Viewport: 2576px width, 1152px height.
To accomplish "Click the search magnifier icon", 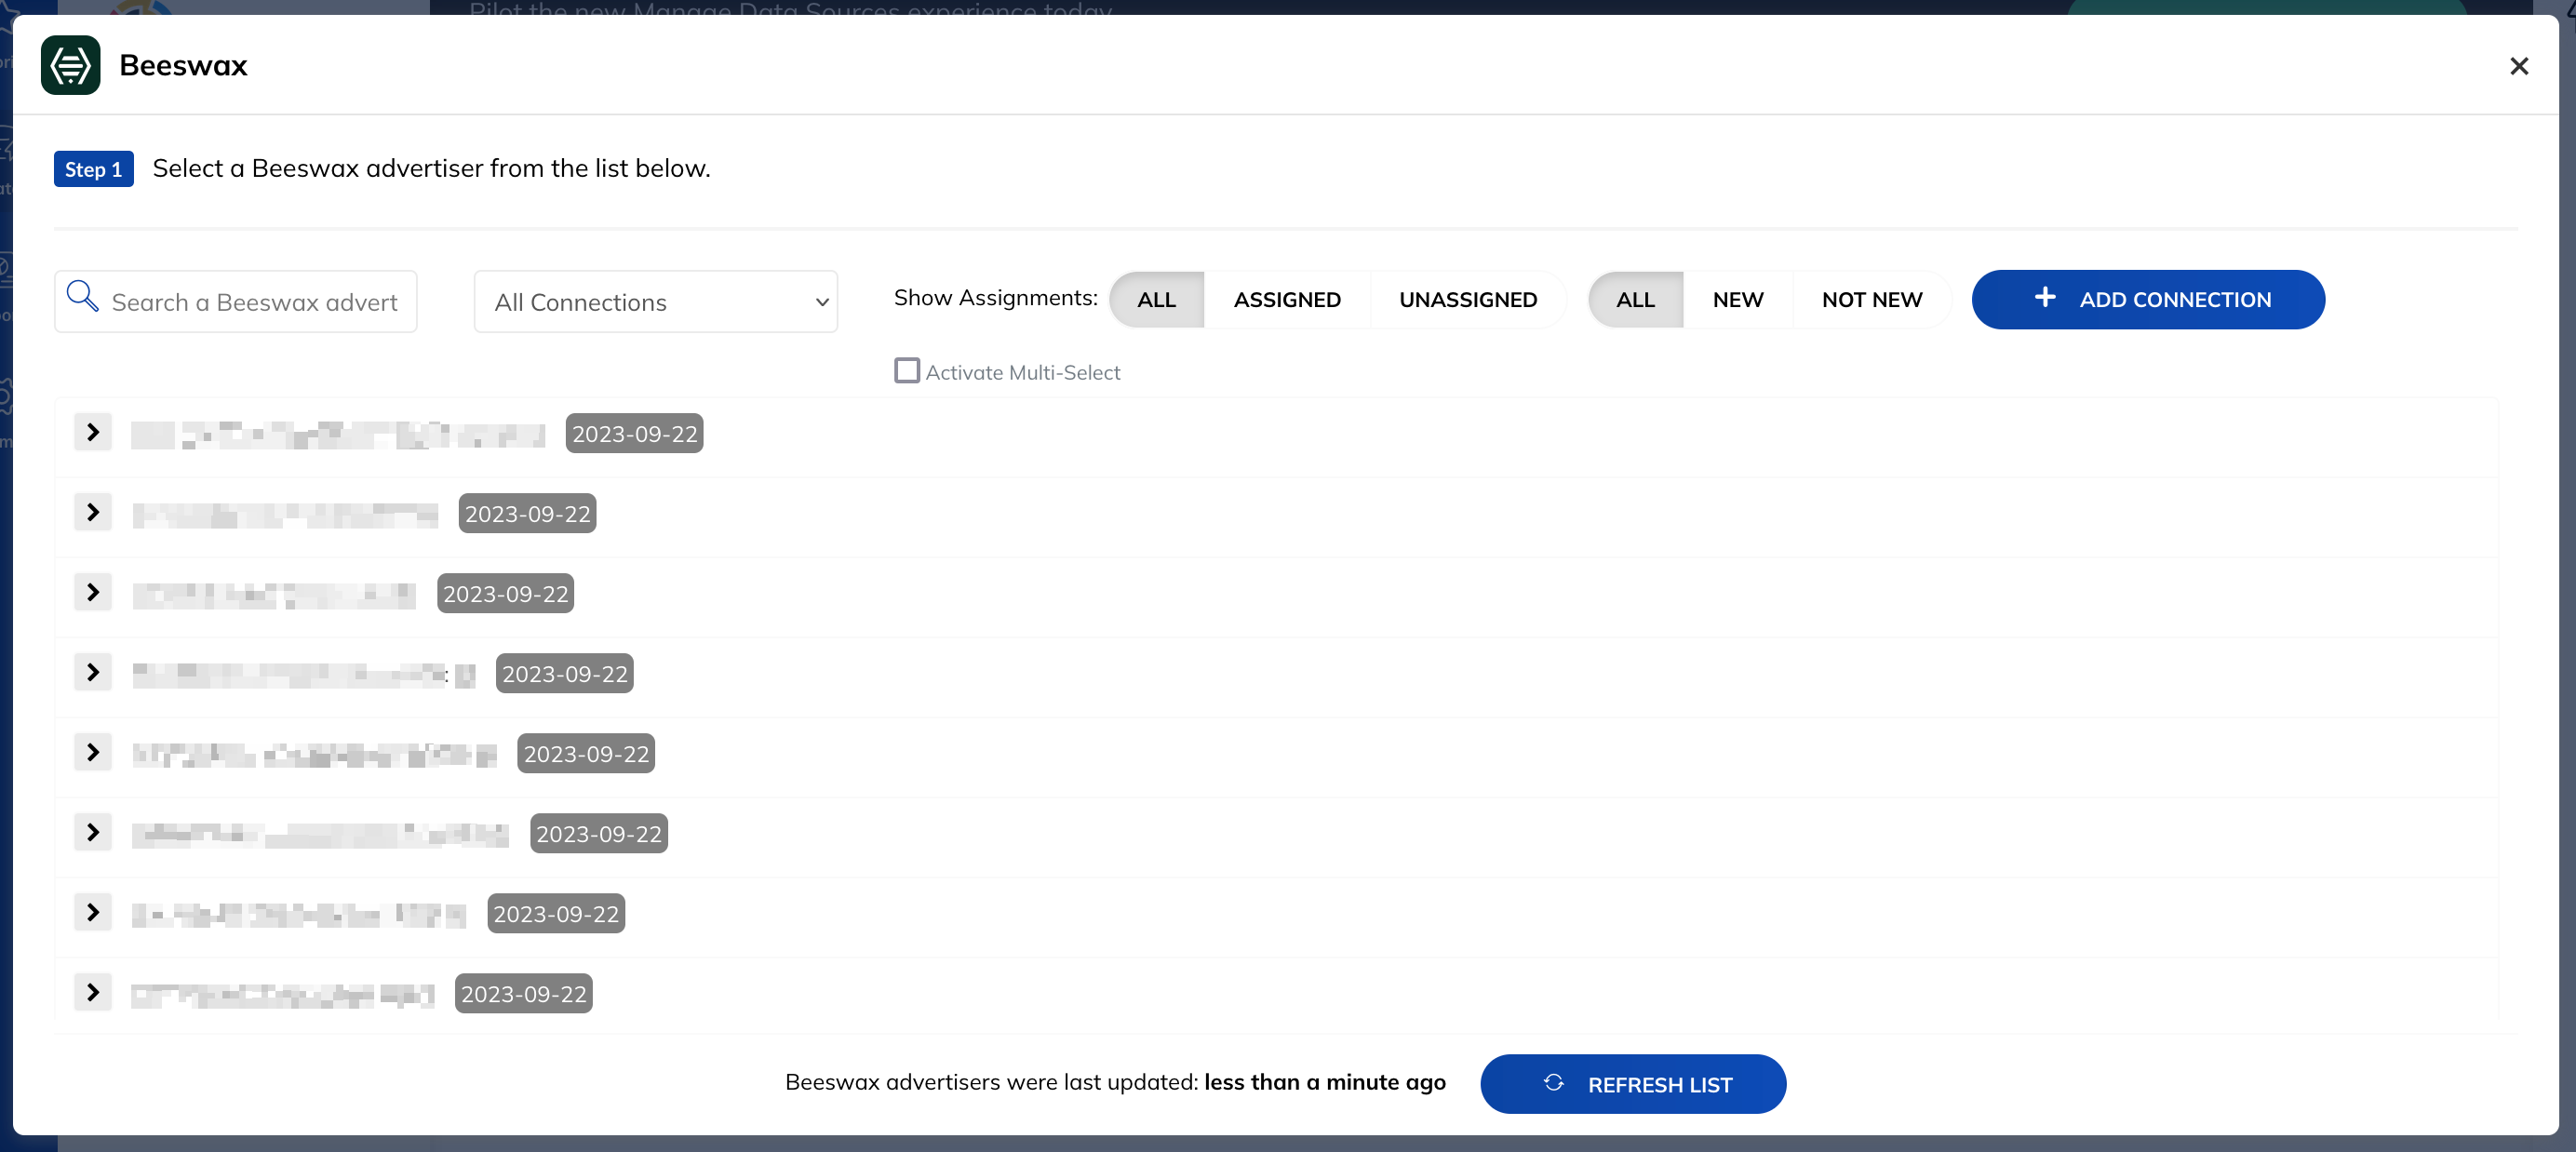I will point(82,297).
